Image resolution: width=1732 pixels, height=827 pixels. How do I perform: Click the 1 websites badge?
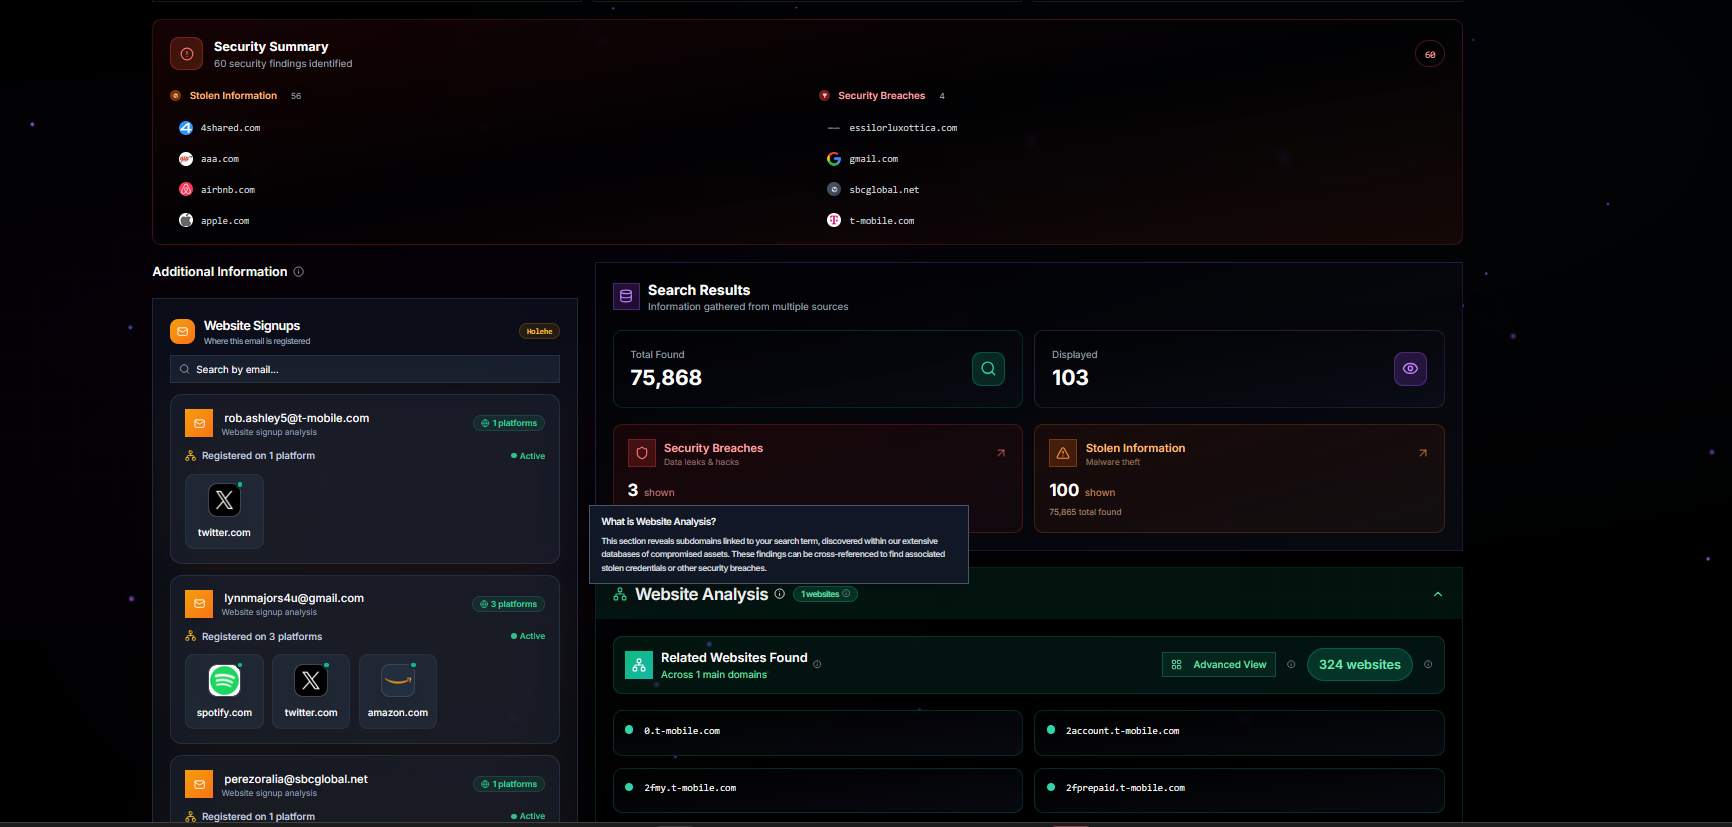[x=825, y=594]
